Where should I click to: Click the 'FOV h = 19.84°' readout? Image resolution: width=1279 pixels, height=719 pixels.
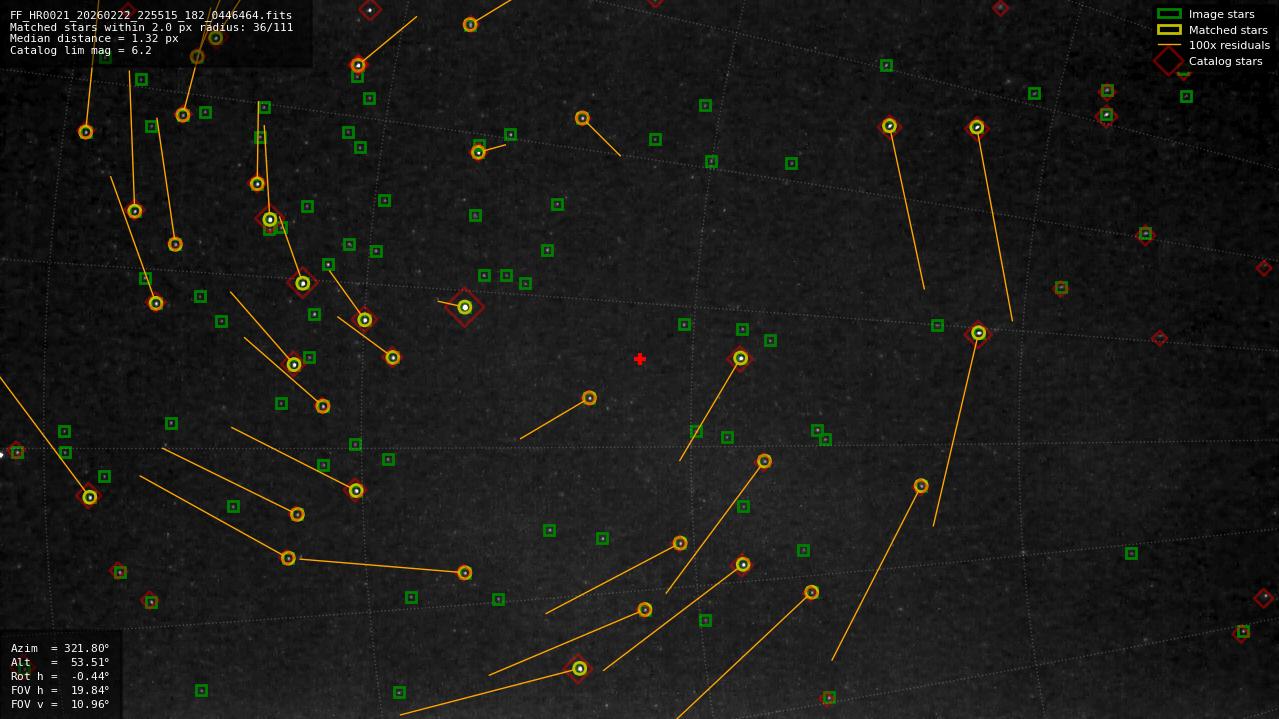[60, 691]
